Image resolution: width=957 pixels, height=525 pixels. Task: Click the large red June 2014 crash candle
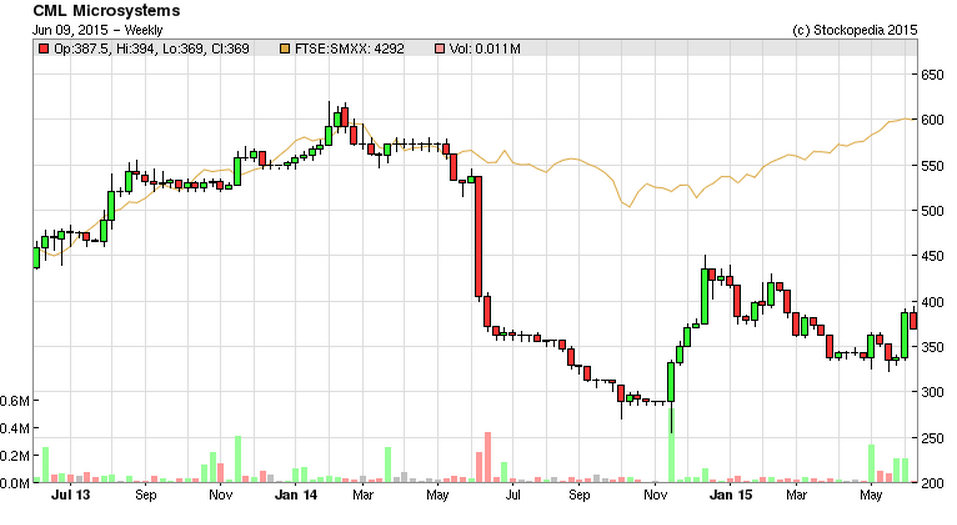(478, 236)
